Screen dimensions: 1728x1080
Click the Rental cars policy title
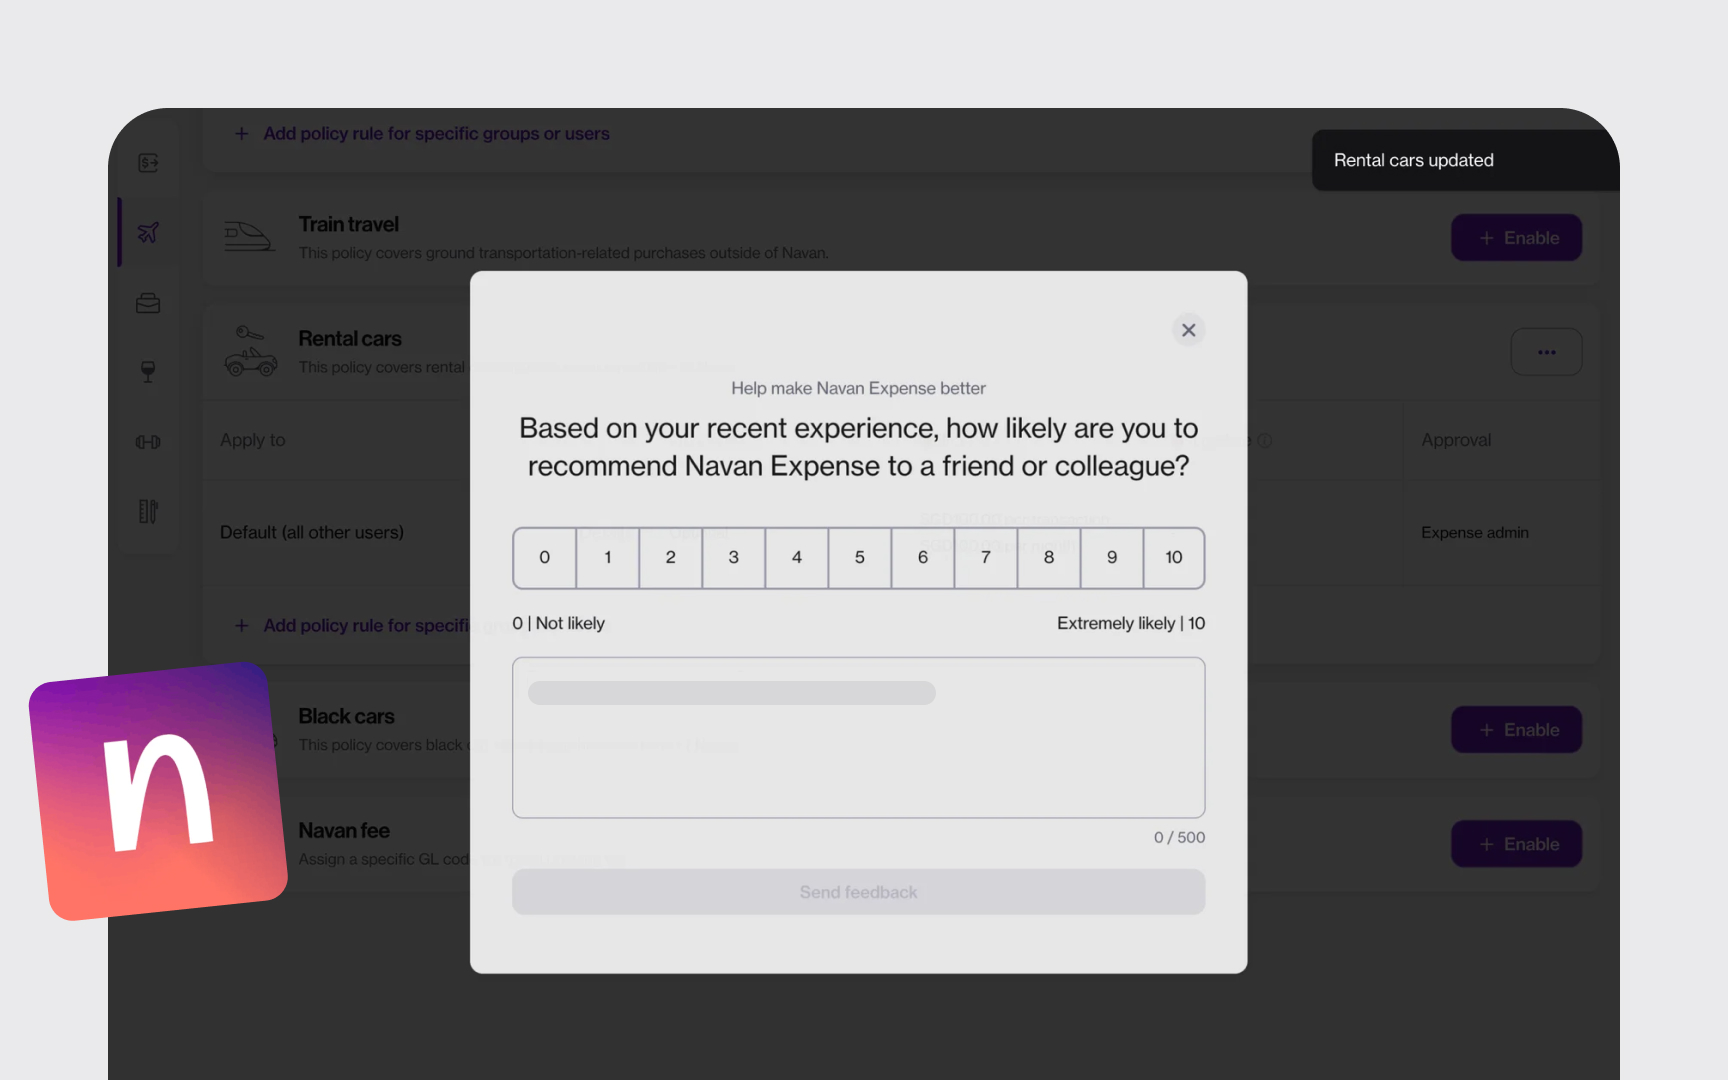pyautogui.click(x=350, y=339)
